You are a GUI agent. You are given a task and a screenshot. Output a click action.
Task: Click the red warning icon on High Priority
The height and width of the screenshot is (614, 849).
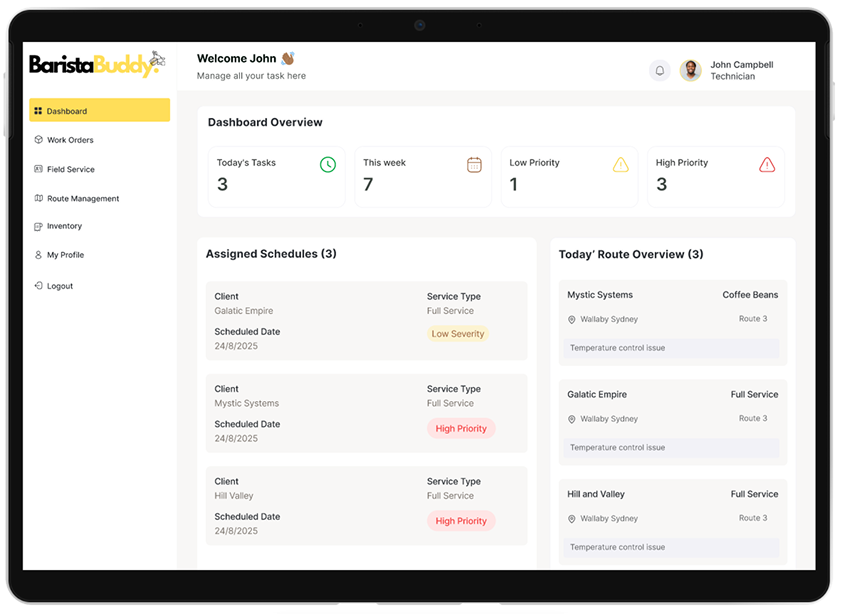point(767,165)
